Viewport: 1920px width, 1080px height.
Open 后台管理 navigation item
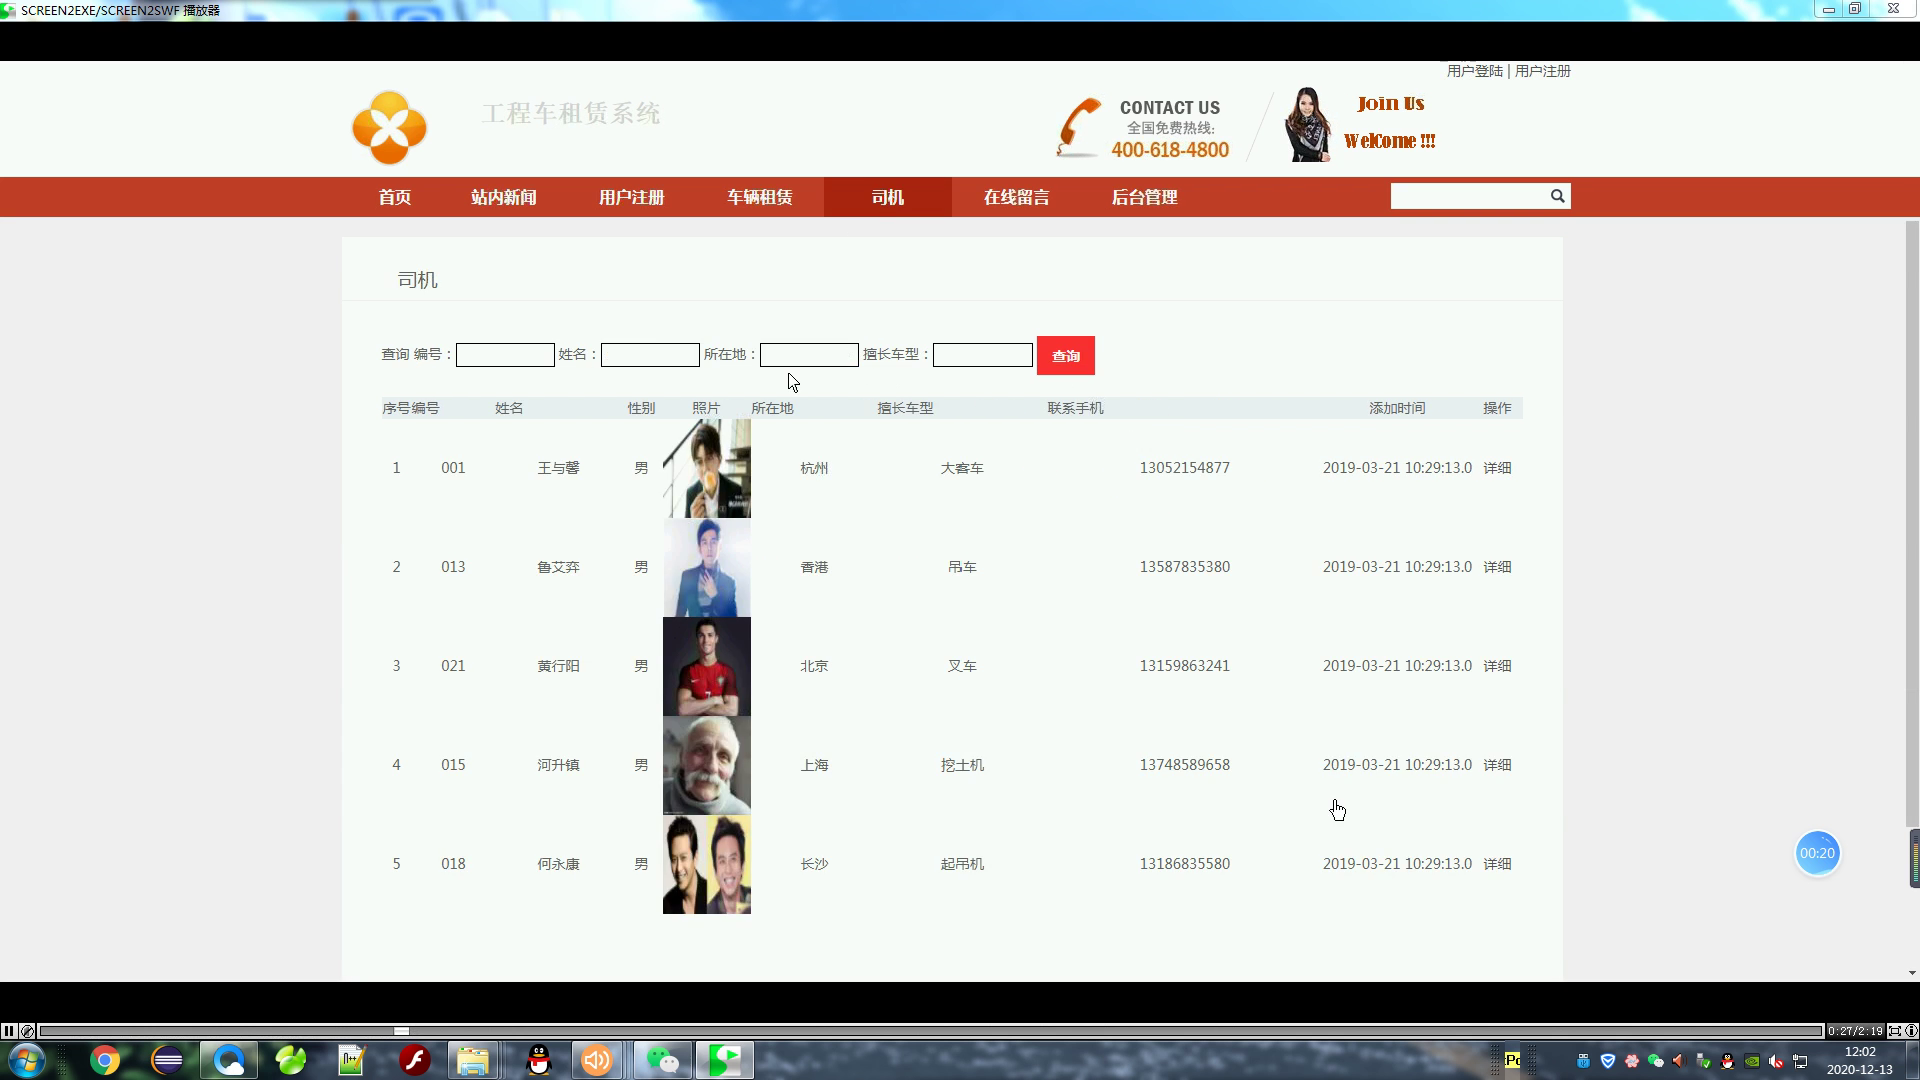pyautogui.click(x=1144, y=197)
